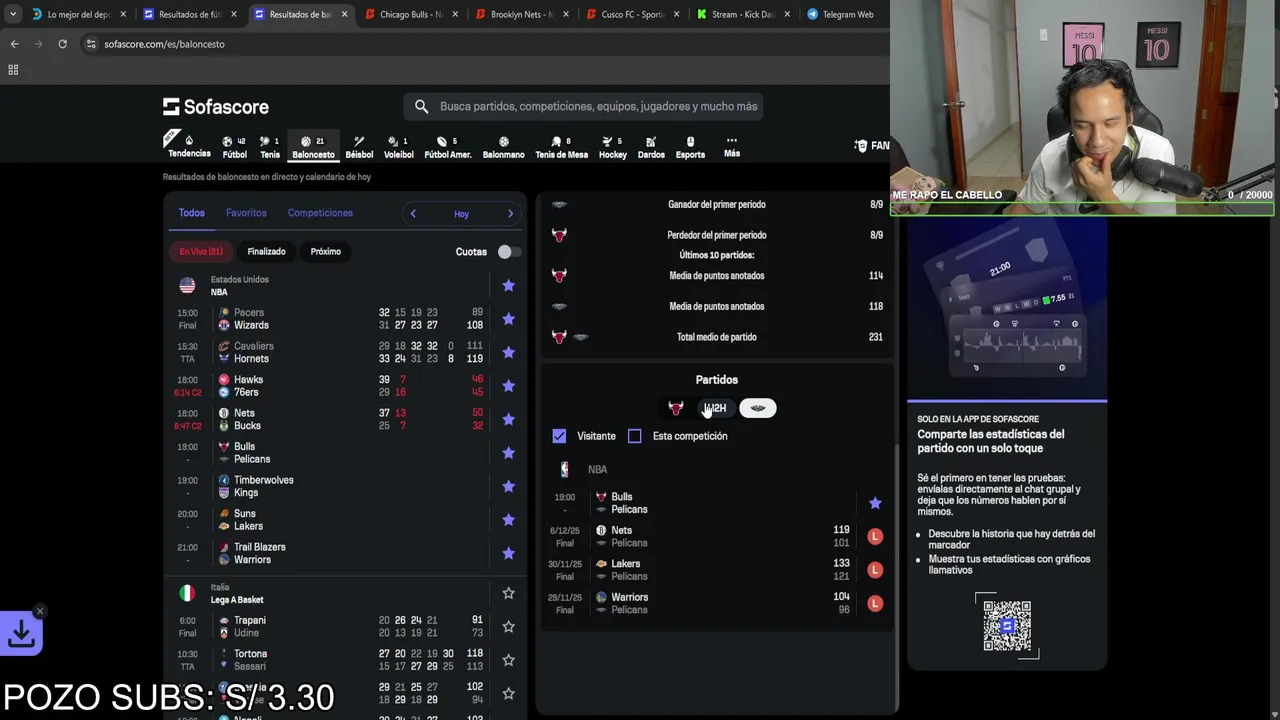1280x720 pixels.
Task: Open the Balonmano sports section
Action: click(x=503, y=147)
